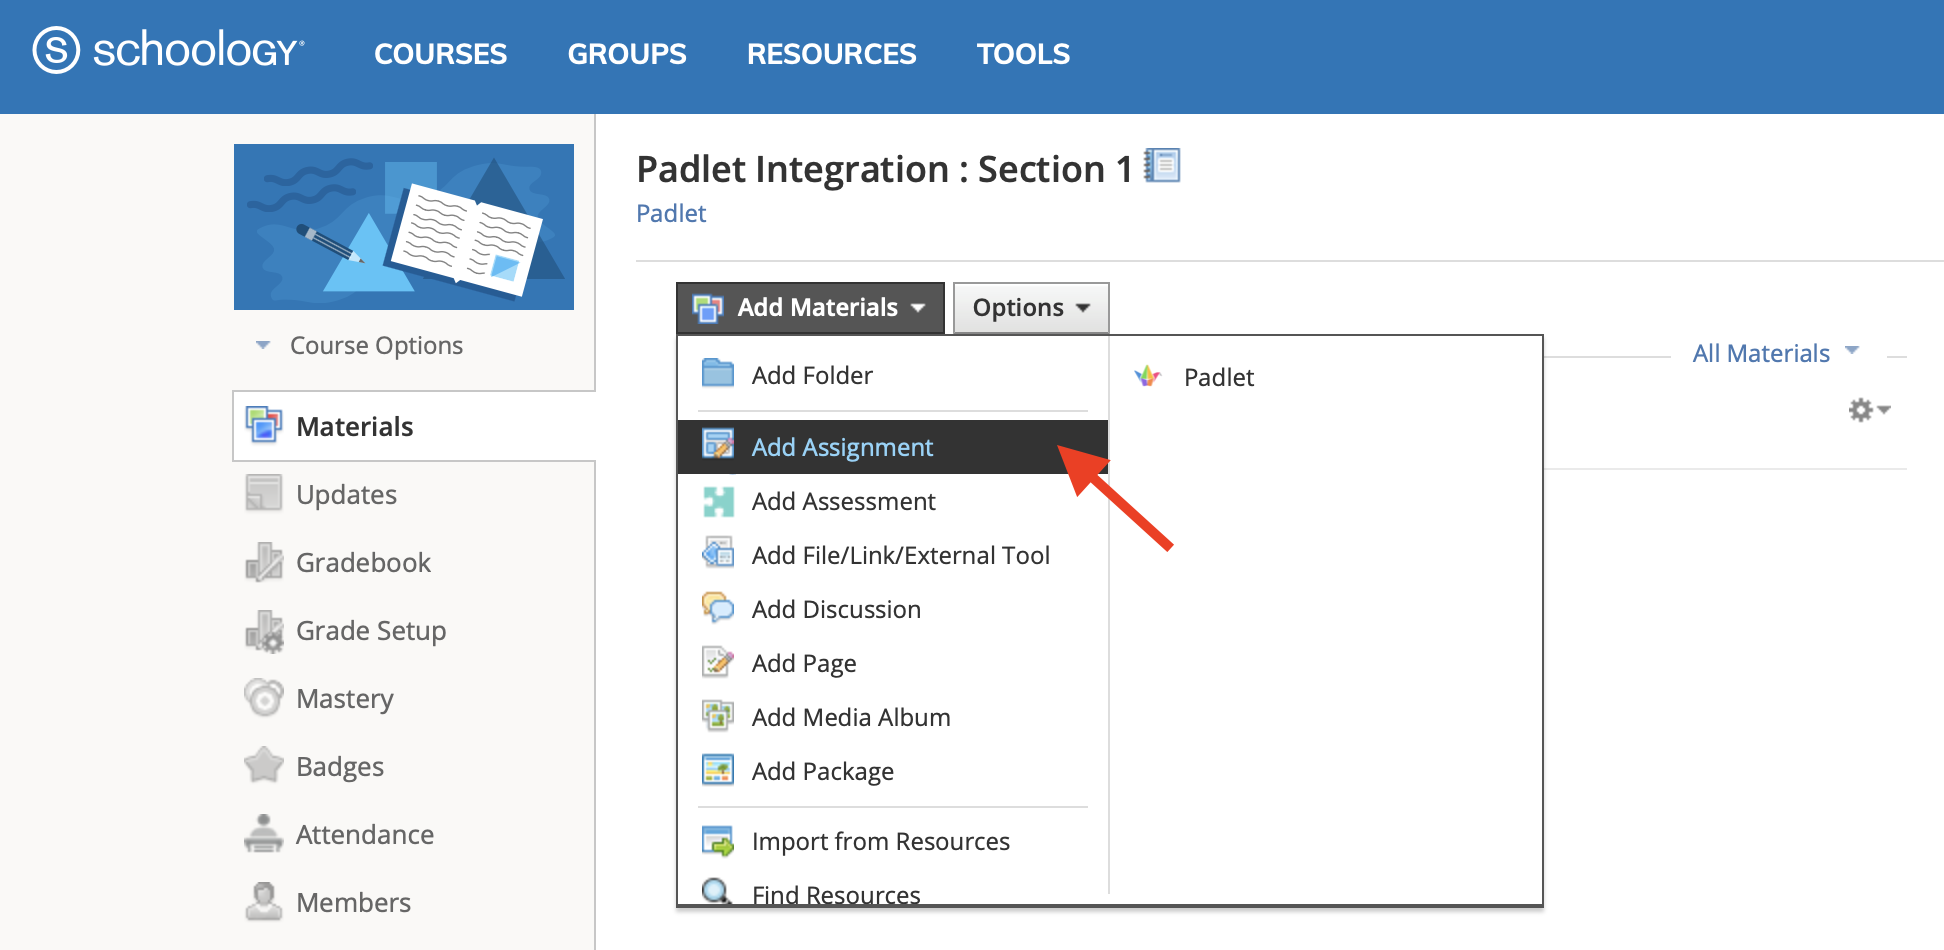The width and height of the screenshot is (1944, 950).
Task: Open the GROUPS menu
Action: 627,54
